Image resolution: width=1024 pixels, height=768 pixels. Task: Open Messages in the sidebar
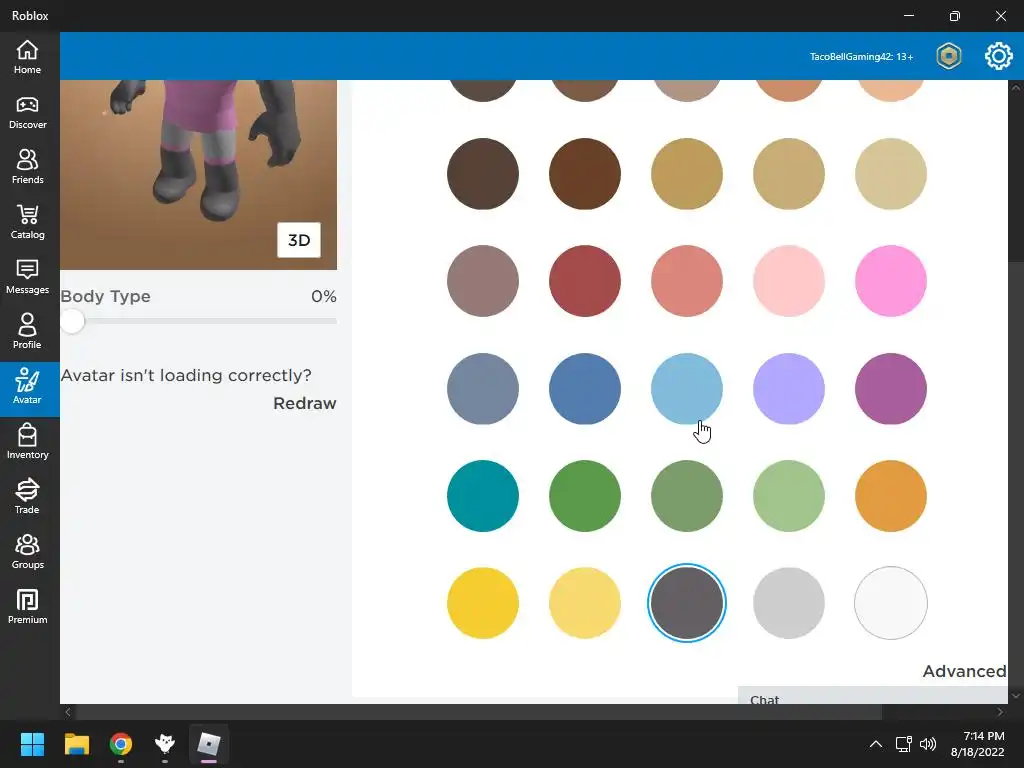pos(27,277)
